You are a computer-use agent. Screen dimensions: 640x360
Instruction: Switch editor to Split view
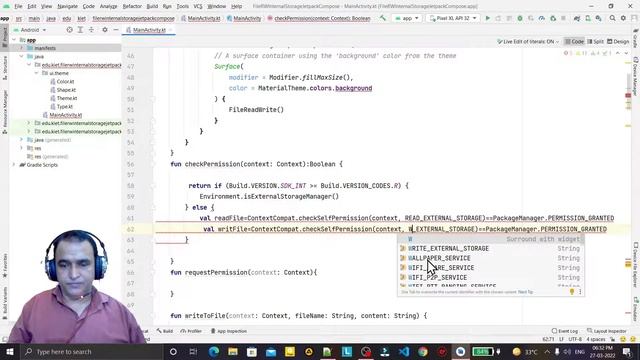596,42
